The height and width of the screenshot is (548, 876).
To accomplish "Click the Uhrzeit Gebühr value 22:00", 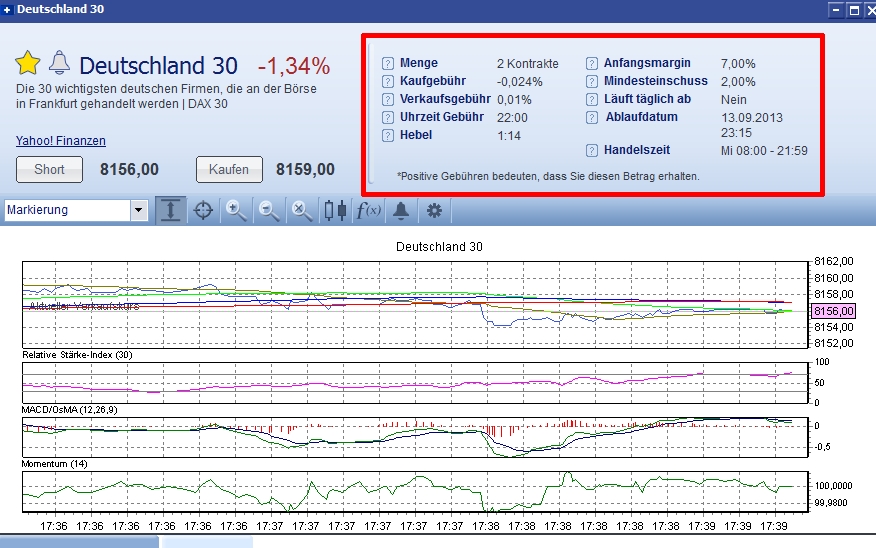I will [x=512, y=118].
